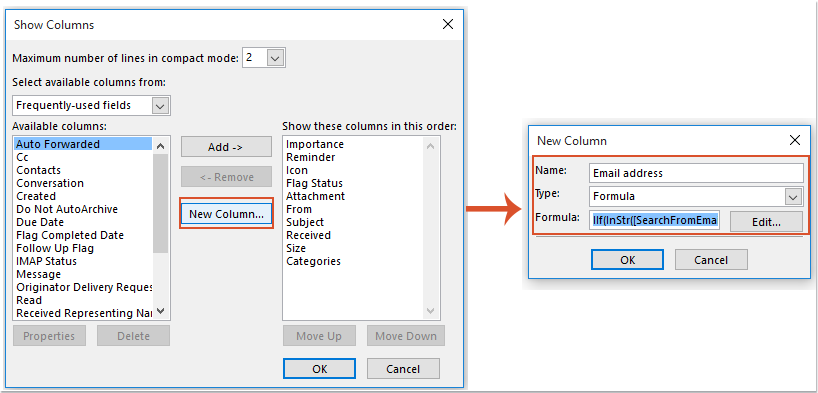Select Conversation in Available columns
The image size is (818, 393).
(x=83, y=183)
